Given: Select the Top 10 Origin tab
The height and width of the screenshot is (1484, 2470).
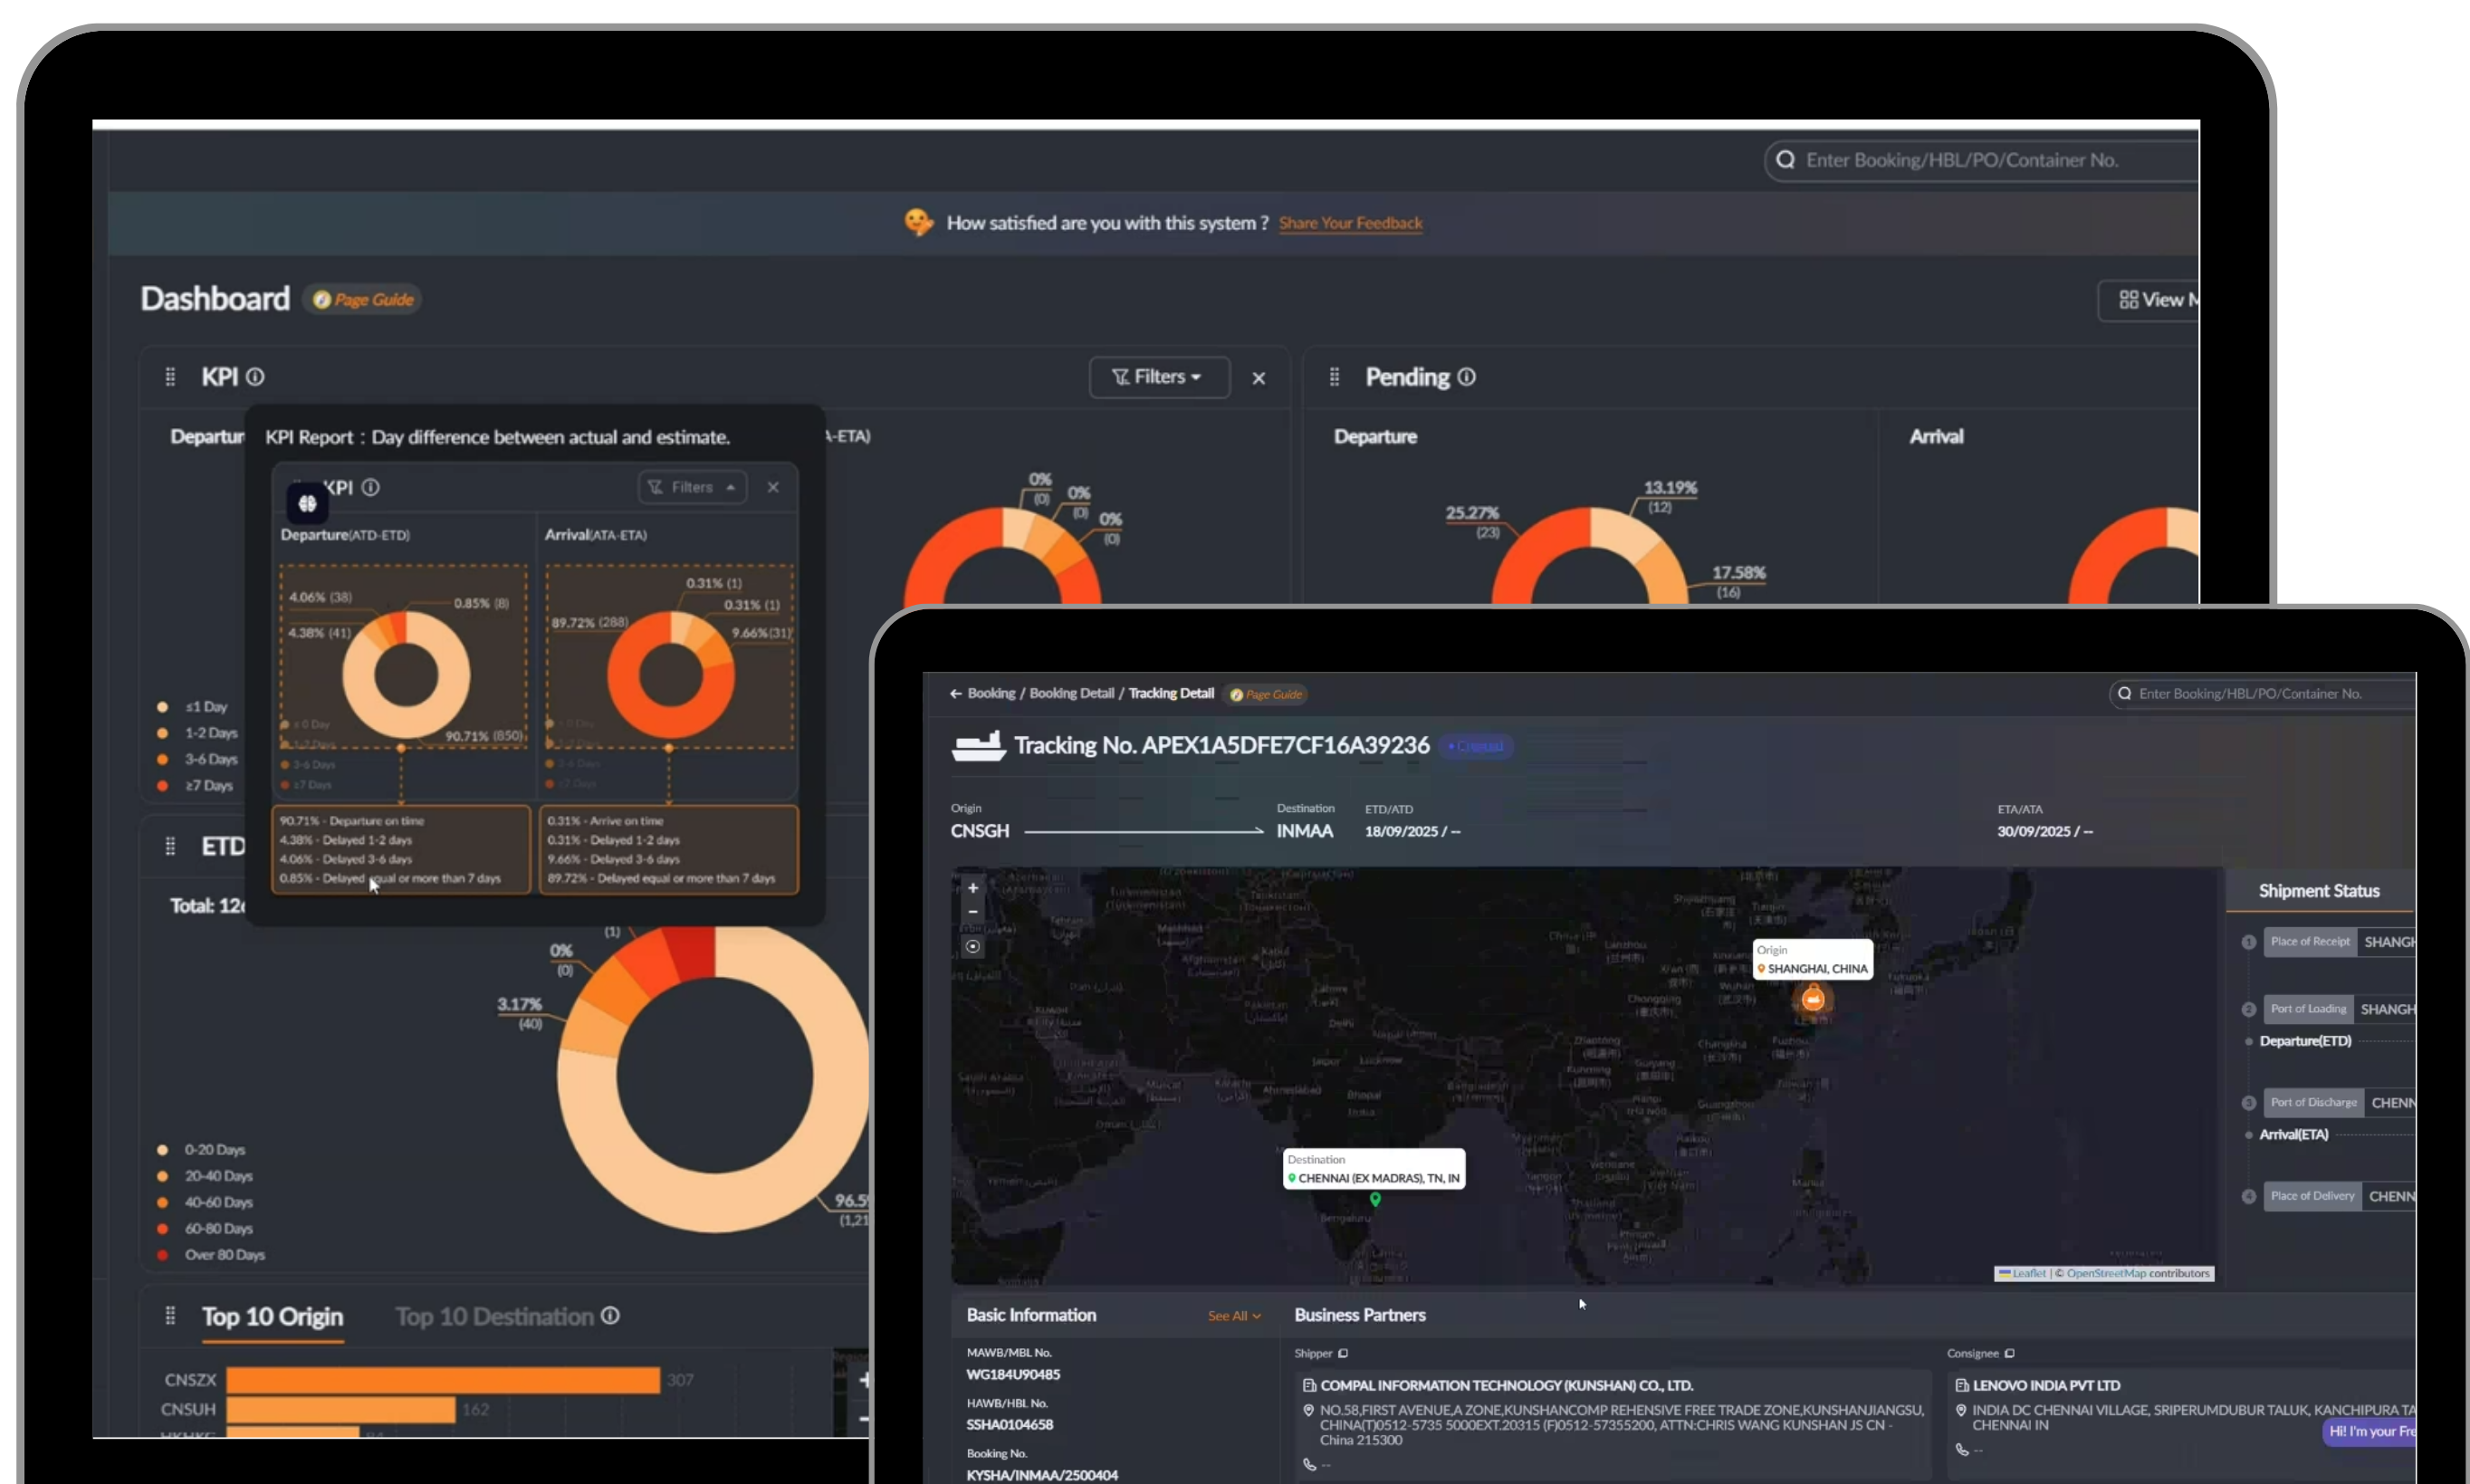Looking at the screenshot, I should 272,1316.
